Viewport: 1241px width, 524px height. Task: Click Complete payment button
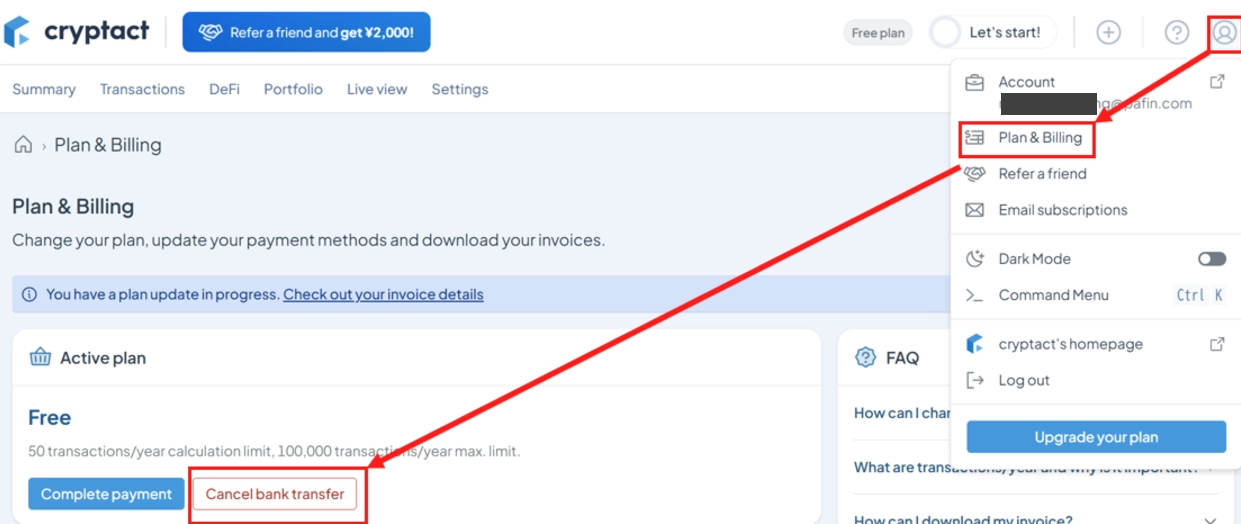tap(107, 494)
